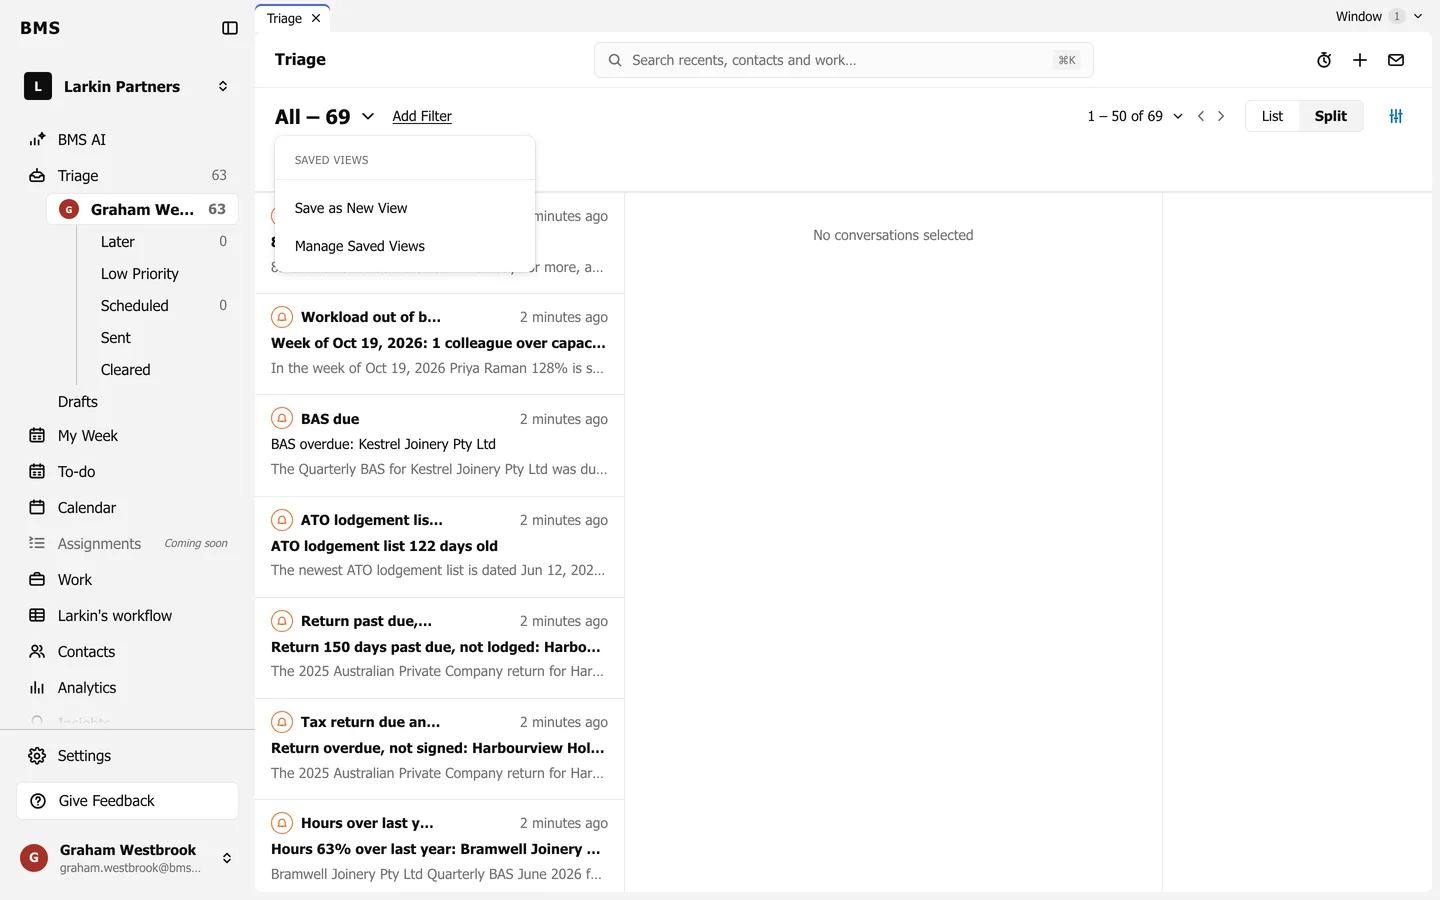Select Graham Westbrook inbox with 63 items
The height and width of the screenshot is (900, 1440).
click(142, 209)
